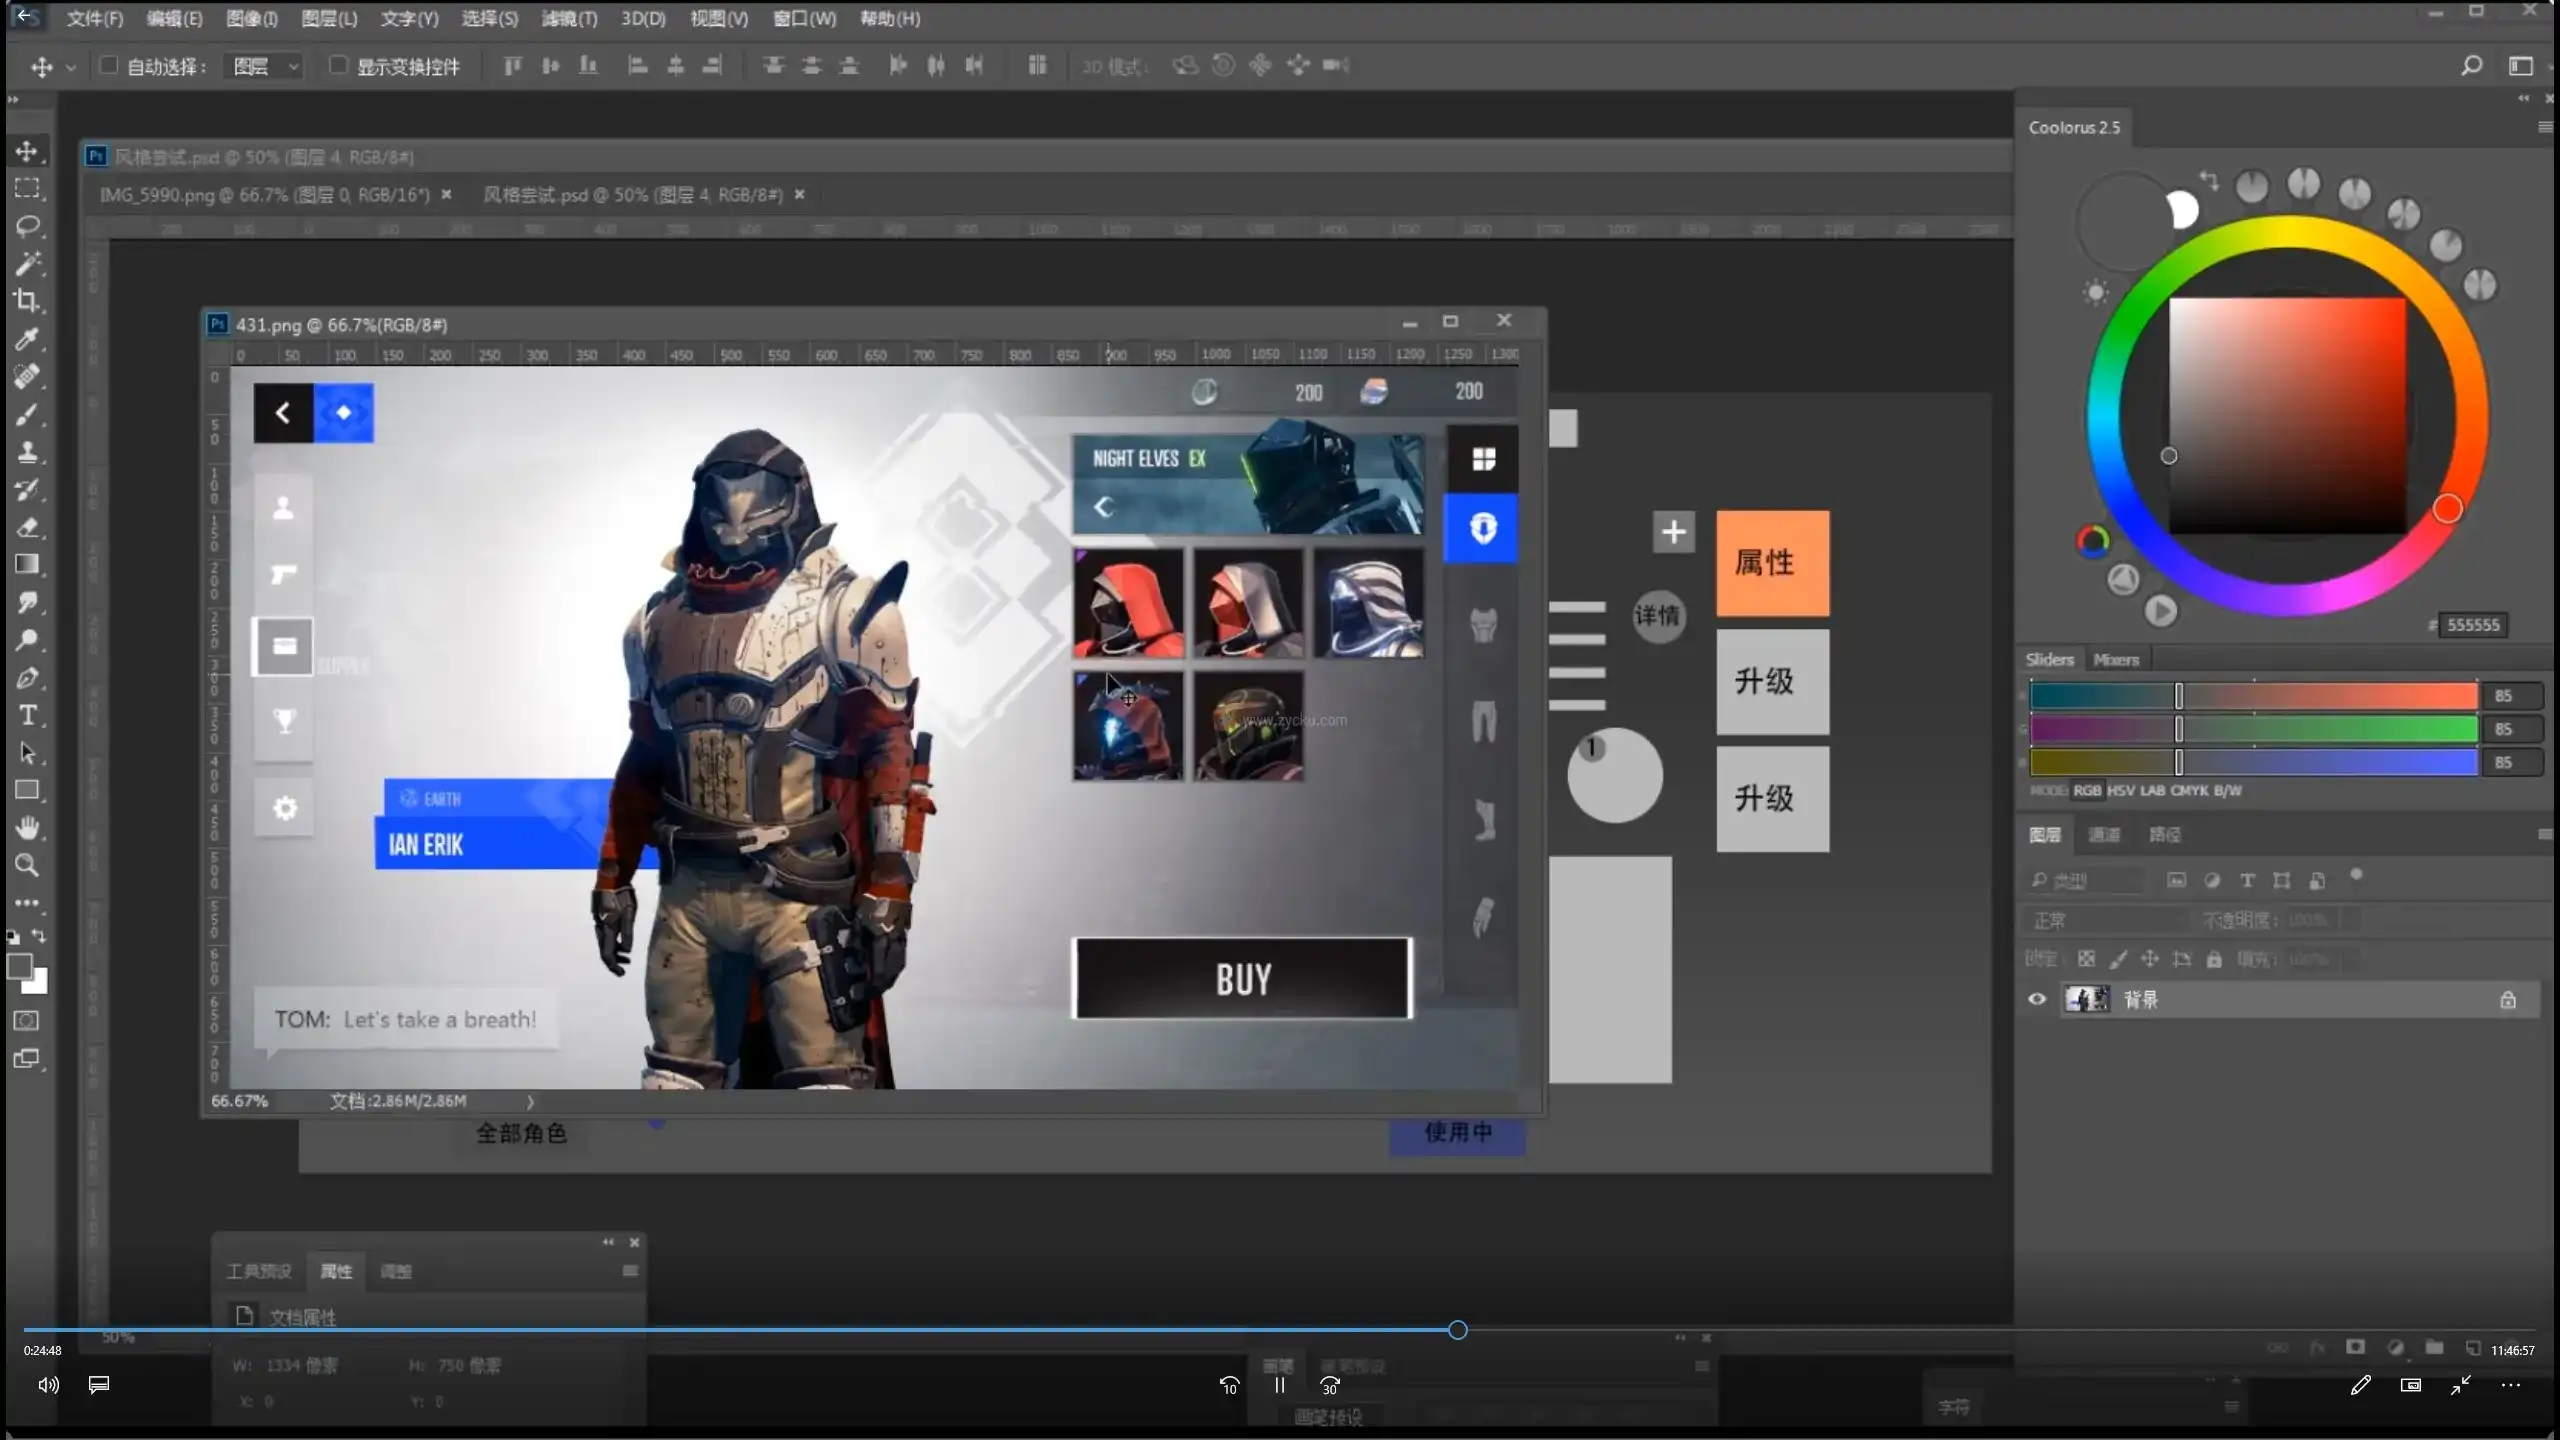Image resolution: width=2560 pixels, height=1440 pixels.
Task: Select the Horizontal Type tool
Action: (27, 715)
